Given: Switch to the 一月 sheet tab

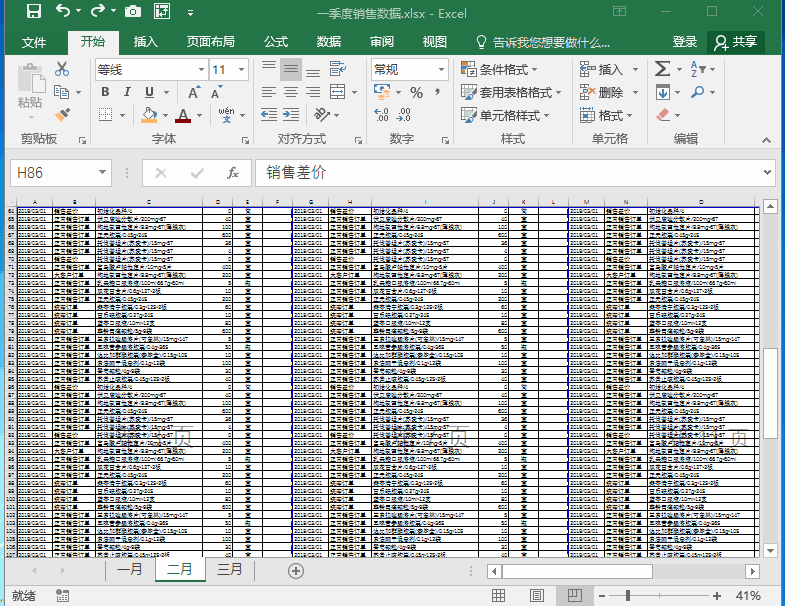Looking at the screenshot, I should click(x=130, y=570).
